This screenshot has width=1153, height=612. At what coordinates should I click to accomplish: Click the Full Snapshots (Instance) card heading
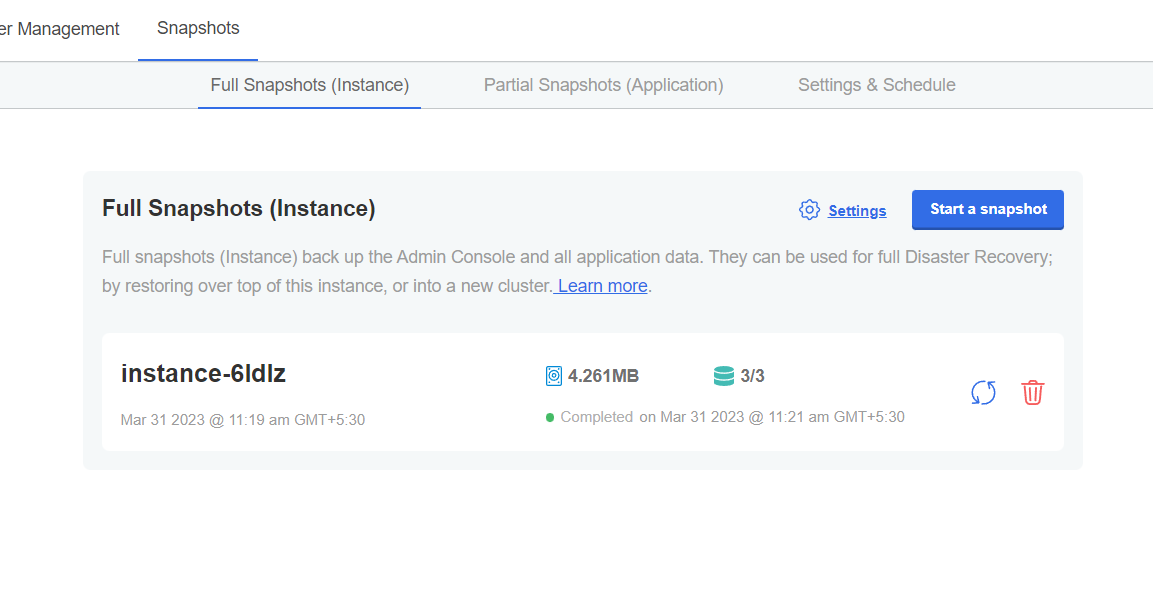[238, 208]
